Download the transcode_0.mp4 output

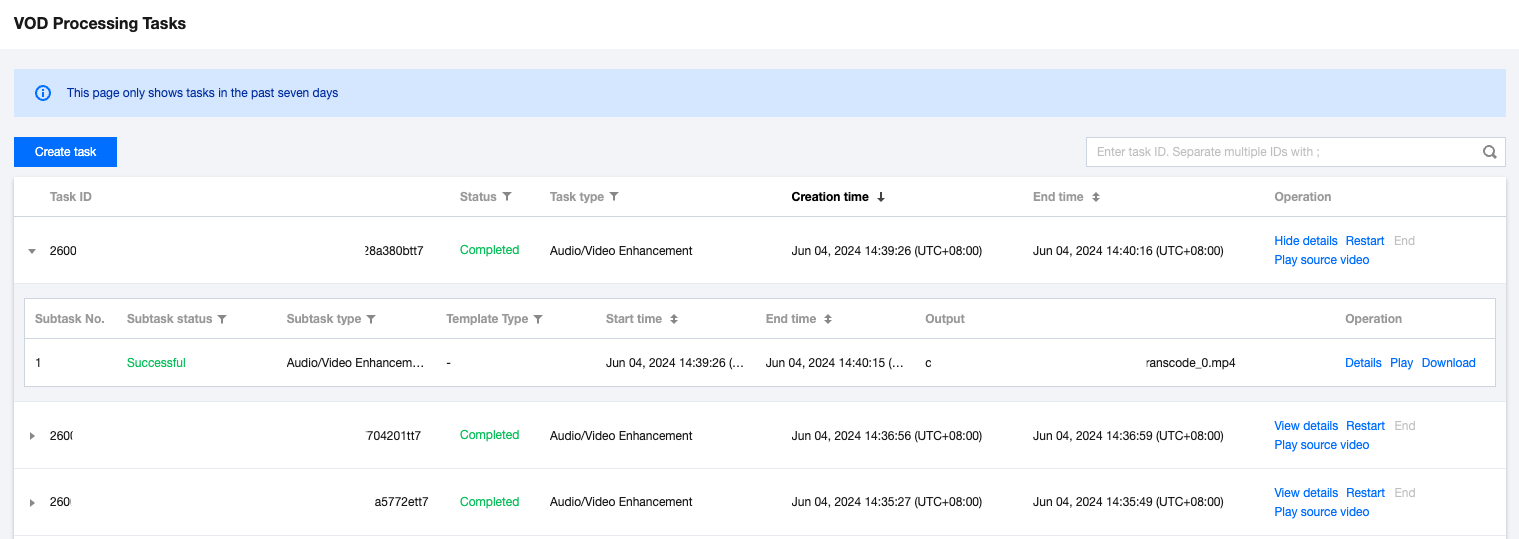click(x=1448, y=363)
